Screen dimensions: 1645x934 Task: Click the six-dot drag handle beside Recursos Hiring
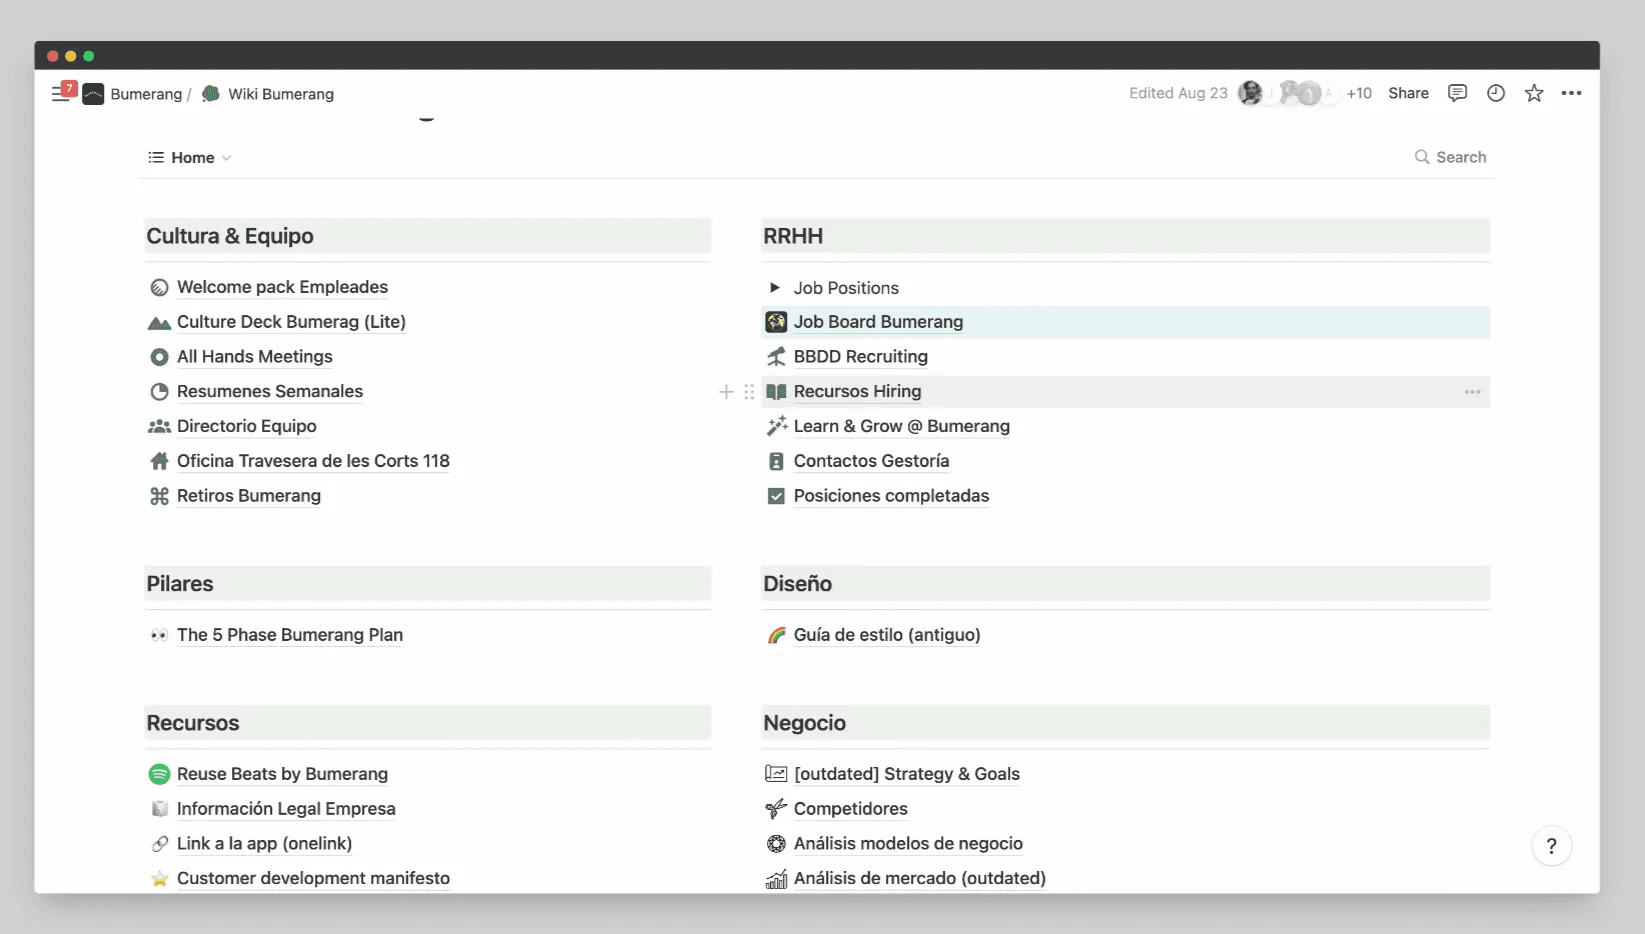click(749, 392)
